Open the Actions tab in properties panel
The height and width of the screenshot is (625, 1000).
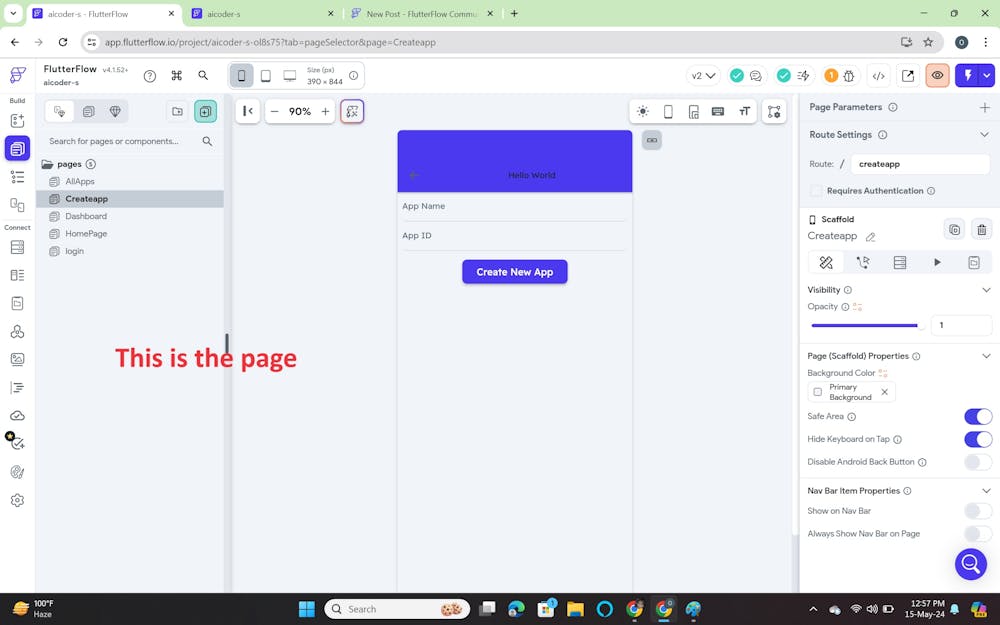point(862,262)
